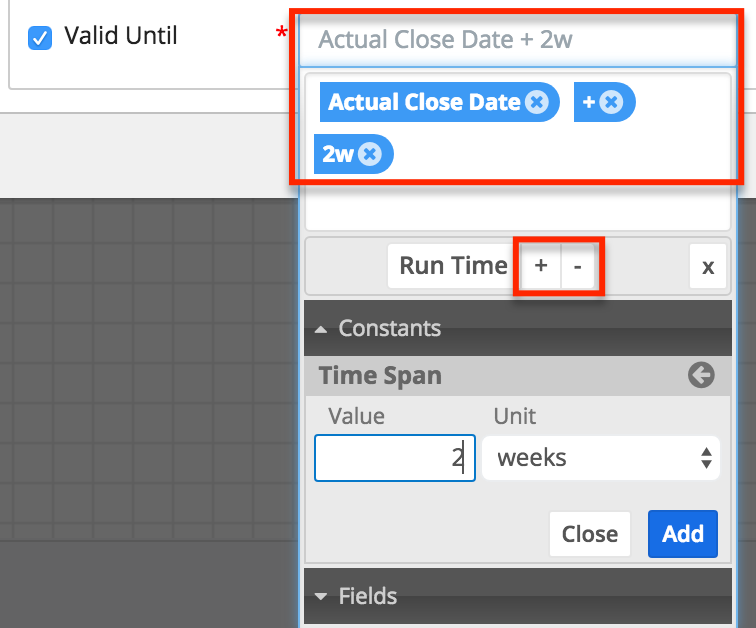The height and width of the screenshot is (628, 756).
Task: Click the Run Time button
Action: point(452,266)
